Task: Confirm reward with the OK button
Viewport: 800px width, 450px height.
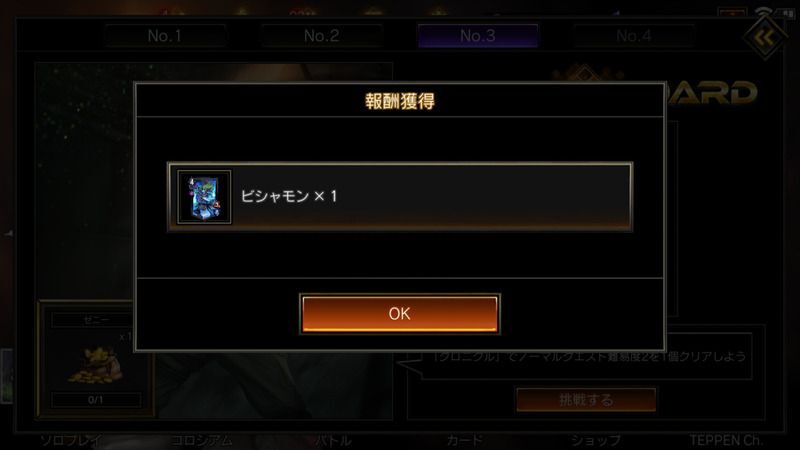Action: (399, 314)
